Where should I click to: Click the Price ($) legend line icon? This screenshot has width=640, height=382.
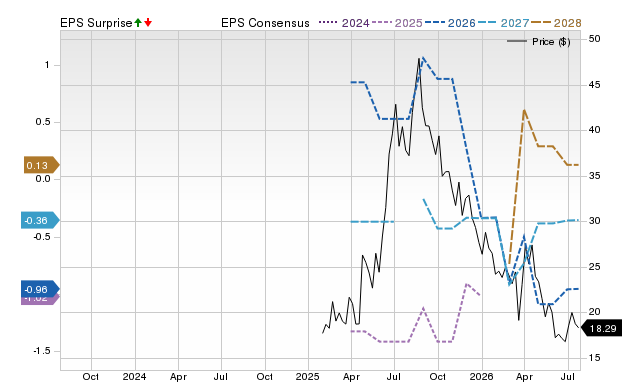517,41
